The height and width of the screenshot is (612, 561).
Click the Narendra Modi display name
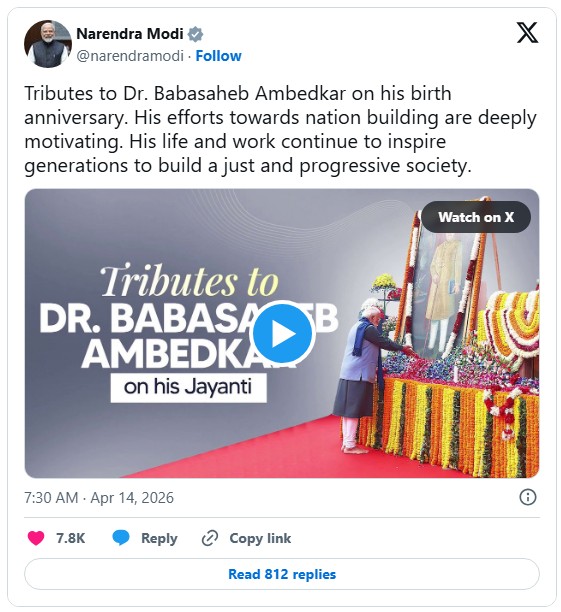(130, 34)
